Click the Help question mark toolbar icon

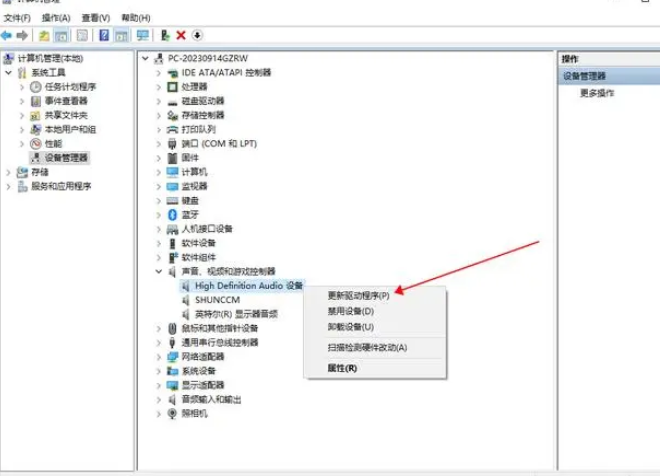point(104,35)
